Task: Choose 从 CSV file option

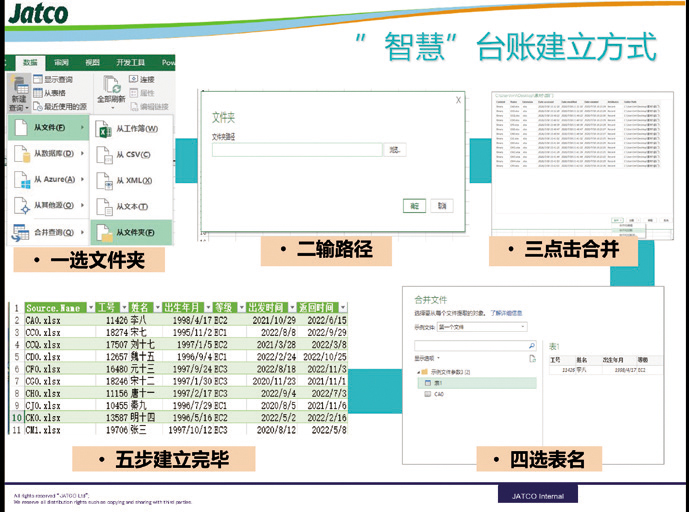Action: tap(103, 155)
